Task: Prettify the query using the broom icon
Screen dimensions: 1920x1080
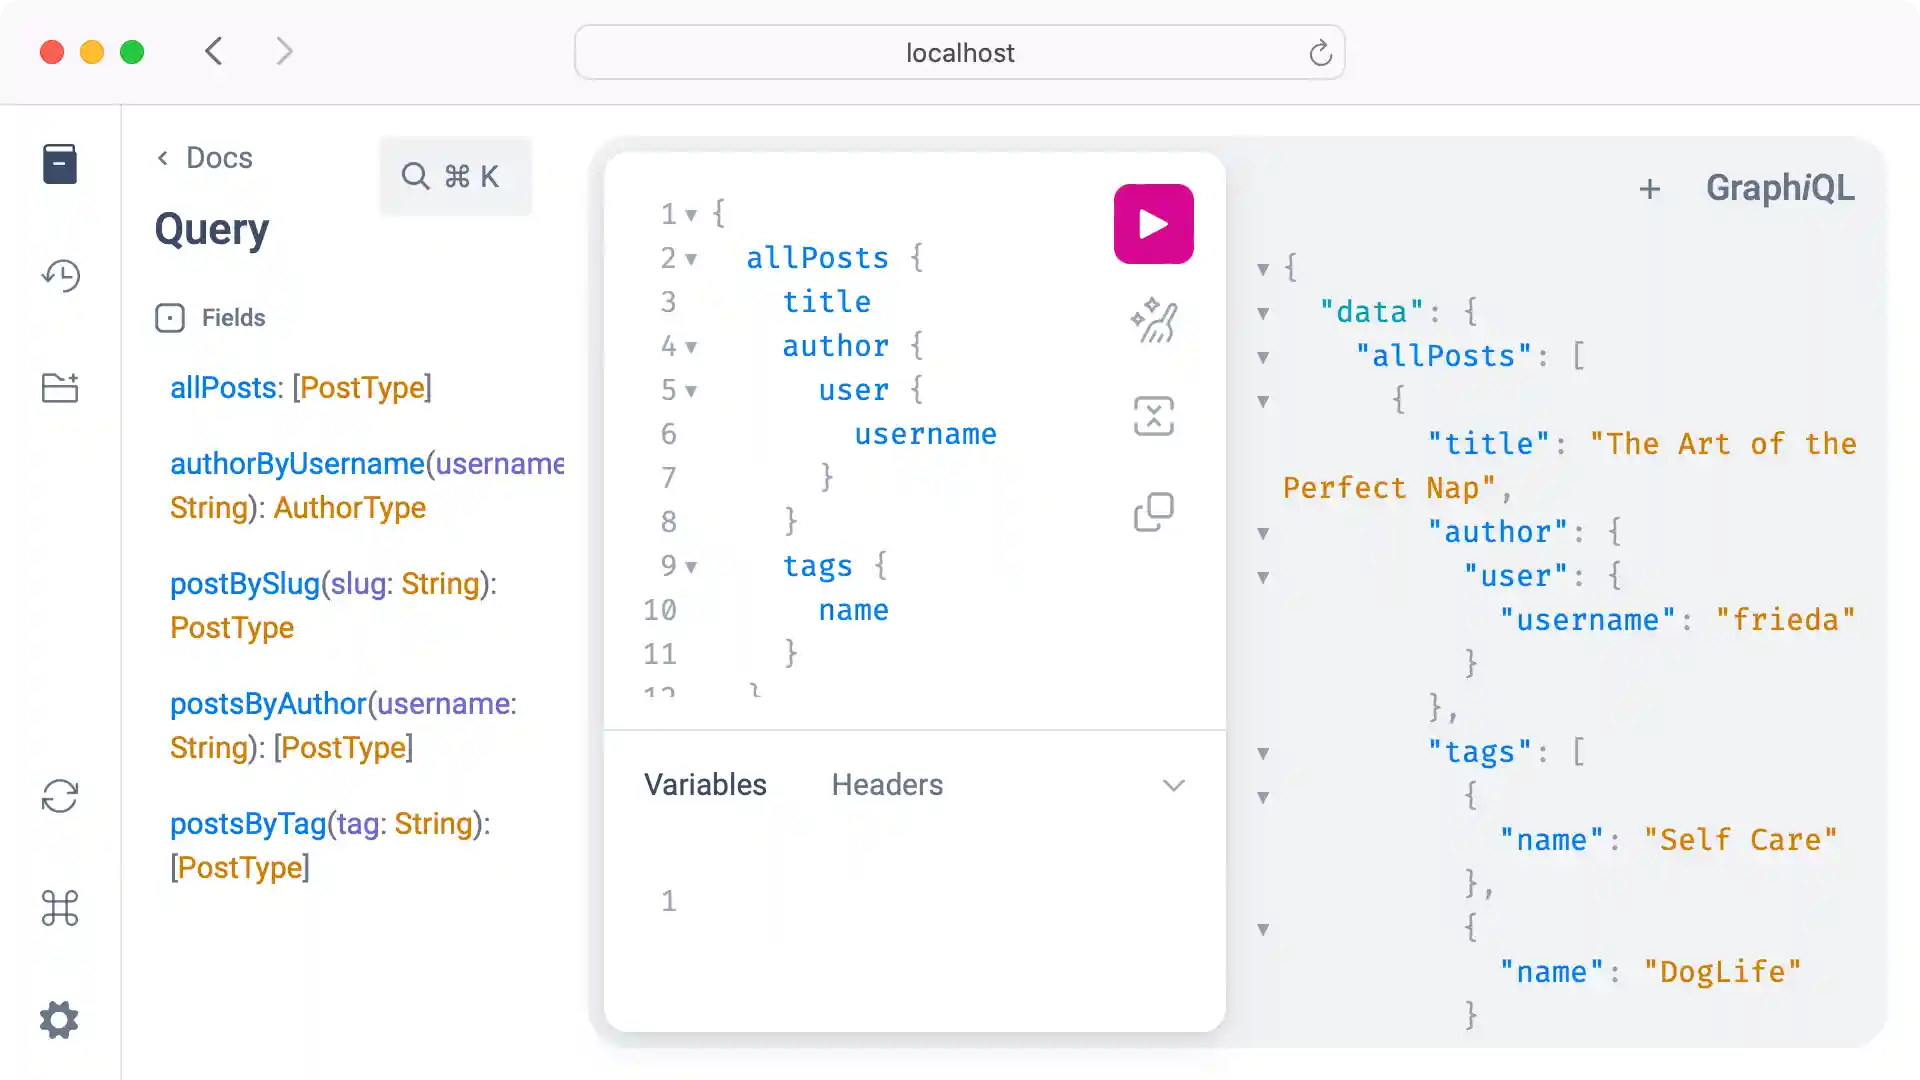Action: point(1153,321)
